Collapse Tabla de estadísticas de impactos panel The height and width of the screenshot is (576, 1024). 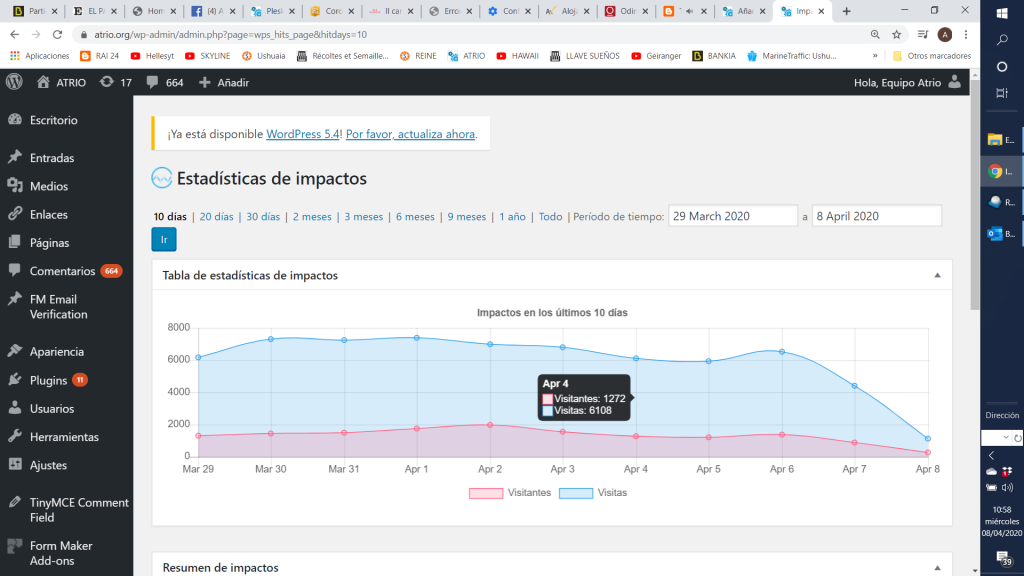pyautogui.click(x=937, y=275)
